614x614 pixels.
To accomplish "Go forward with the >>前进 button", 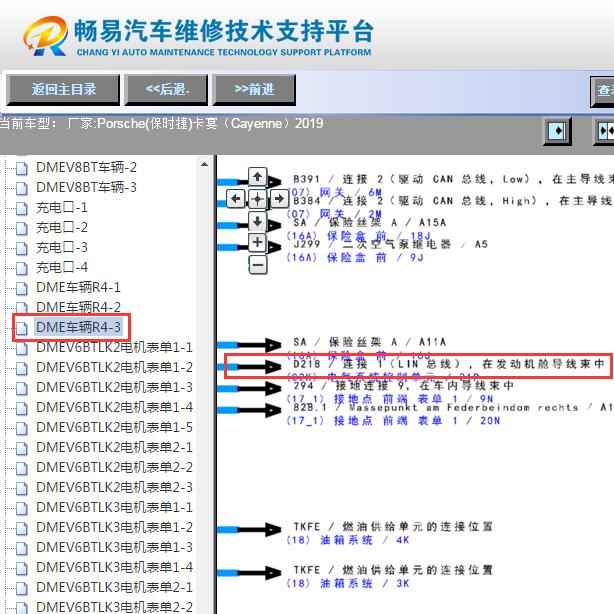I will (x=254, y=90).
